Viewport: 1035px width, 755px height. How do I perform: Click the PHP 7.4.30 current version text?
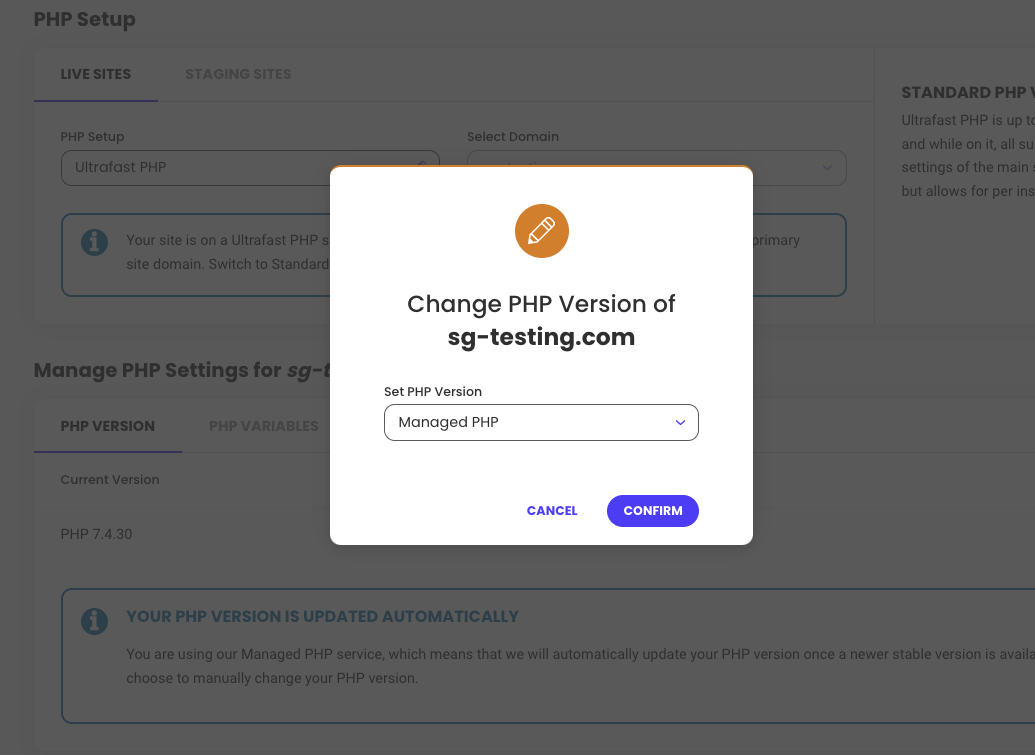pyautogui.click(x=96, y=534)
